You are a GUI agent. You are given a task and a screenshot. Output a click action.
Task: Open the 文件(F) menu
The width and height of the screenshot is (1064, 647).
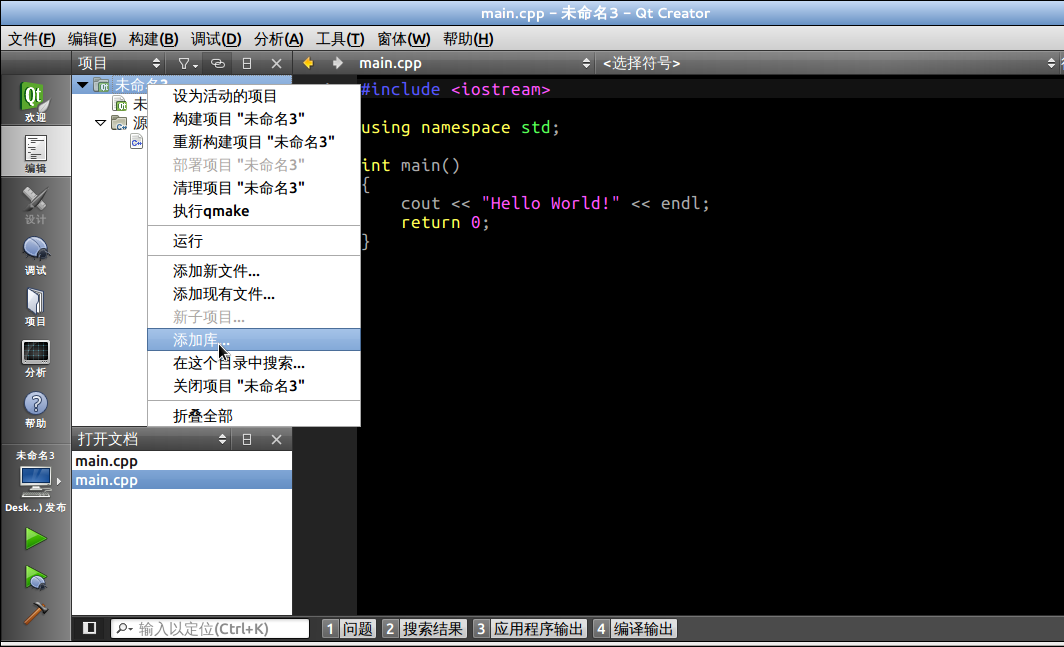coord(31,39)
